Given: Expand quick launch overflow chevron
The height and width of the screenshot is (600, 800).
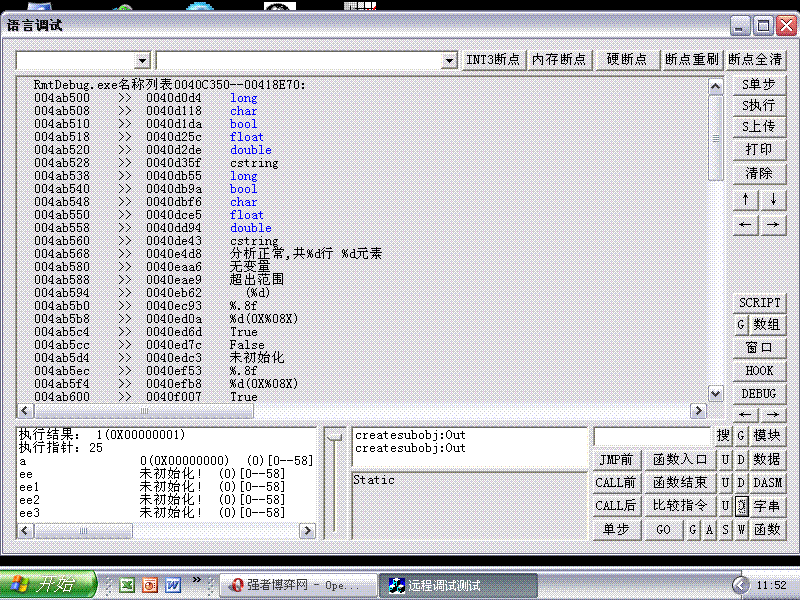Looking at the screenshot, I should point(196,580).
